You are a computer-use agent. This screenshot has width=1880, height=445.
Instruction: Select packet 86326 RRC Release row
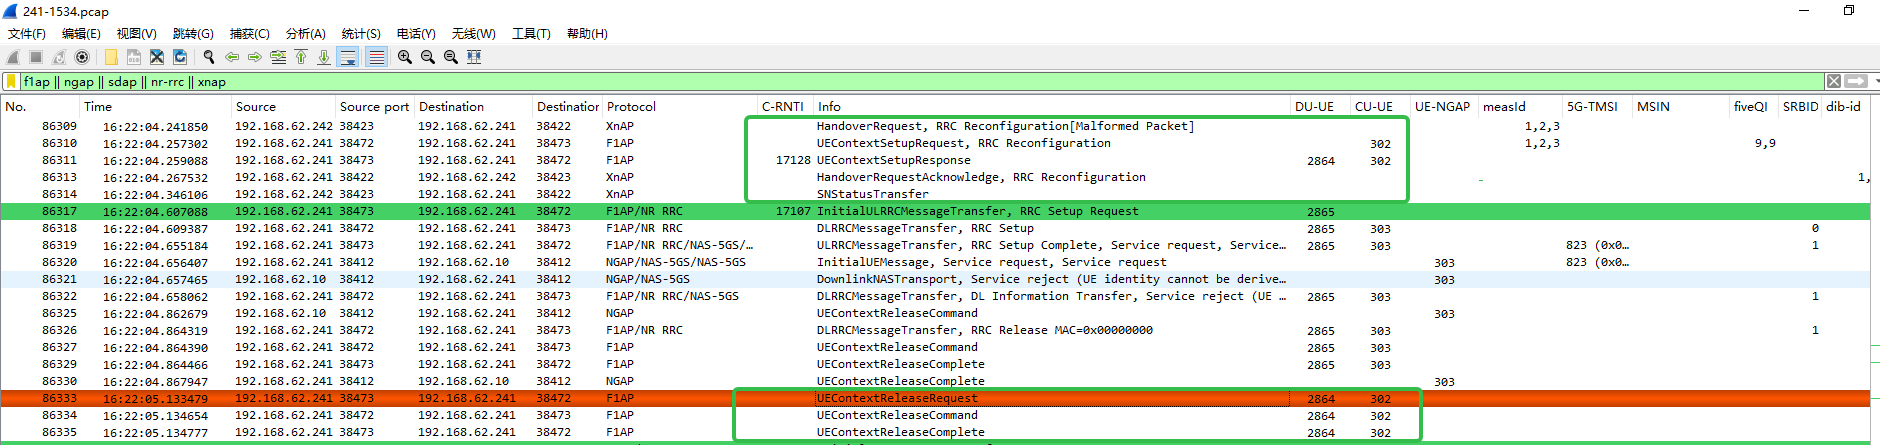pyautogui.click(x=935, y=330)
